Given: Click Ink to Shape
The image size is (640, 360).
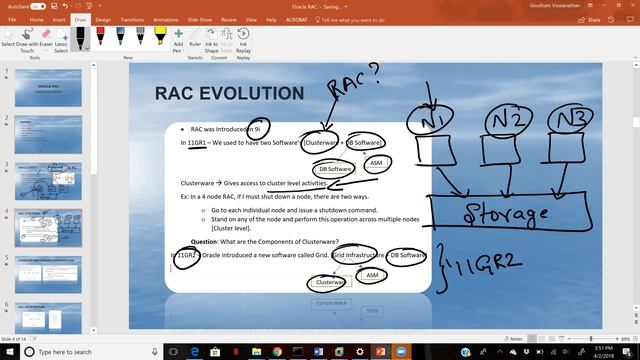Looking at the screenshot, I should point(211,41).
